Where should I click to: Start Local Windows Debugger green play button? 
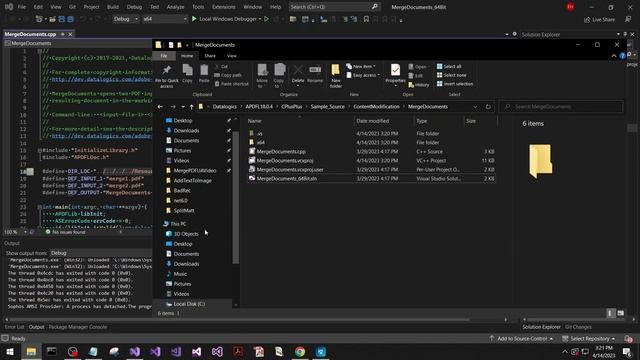[x=194, y=19]
